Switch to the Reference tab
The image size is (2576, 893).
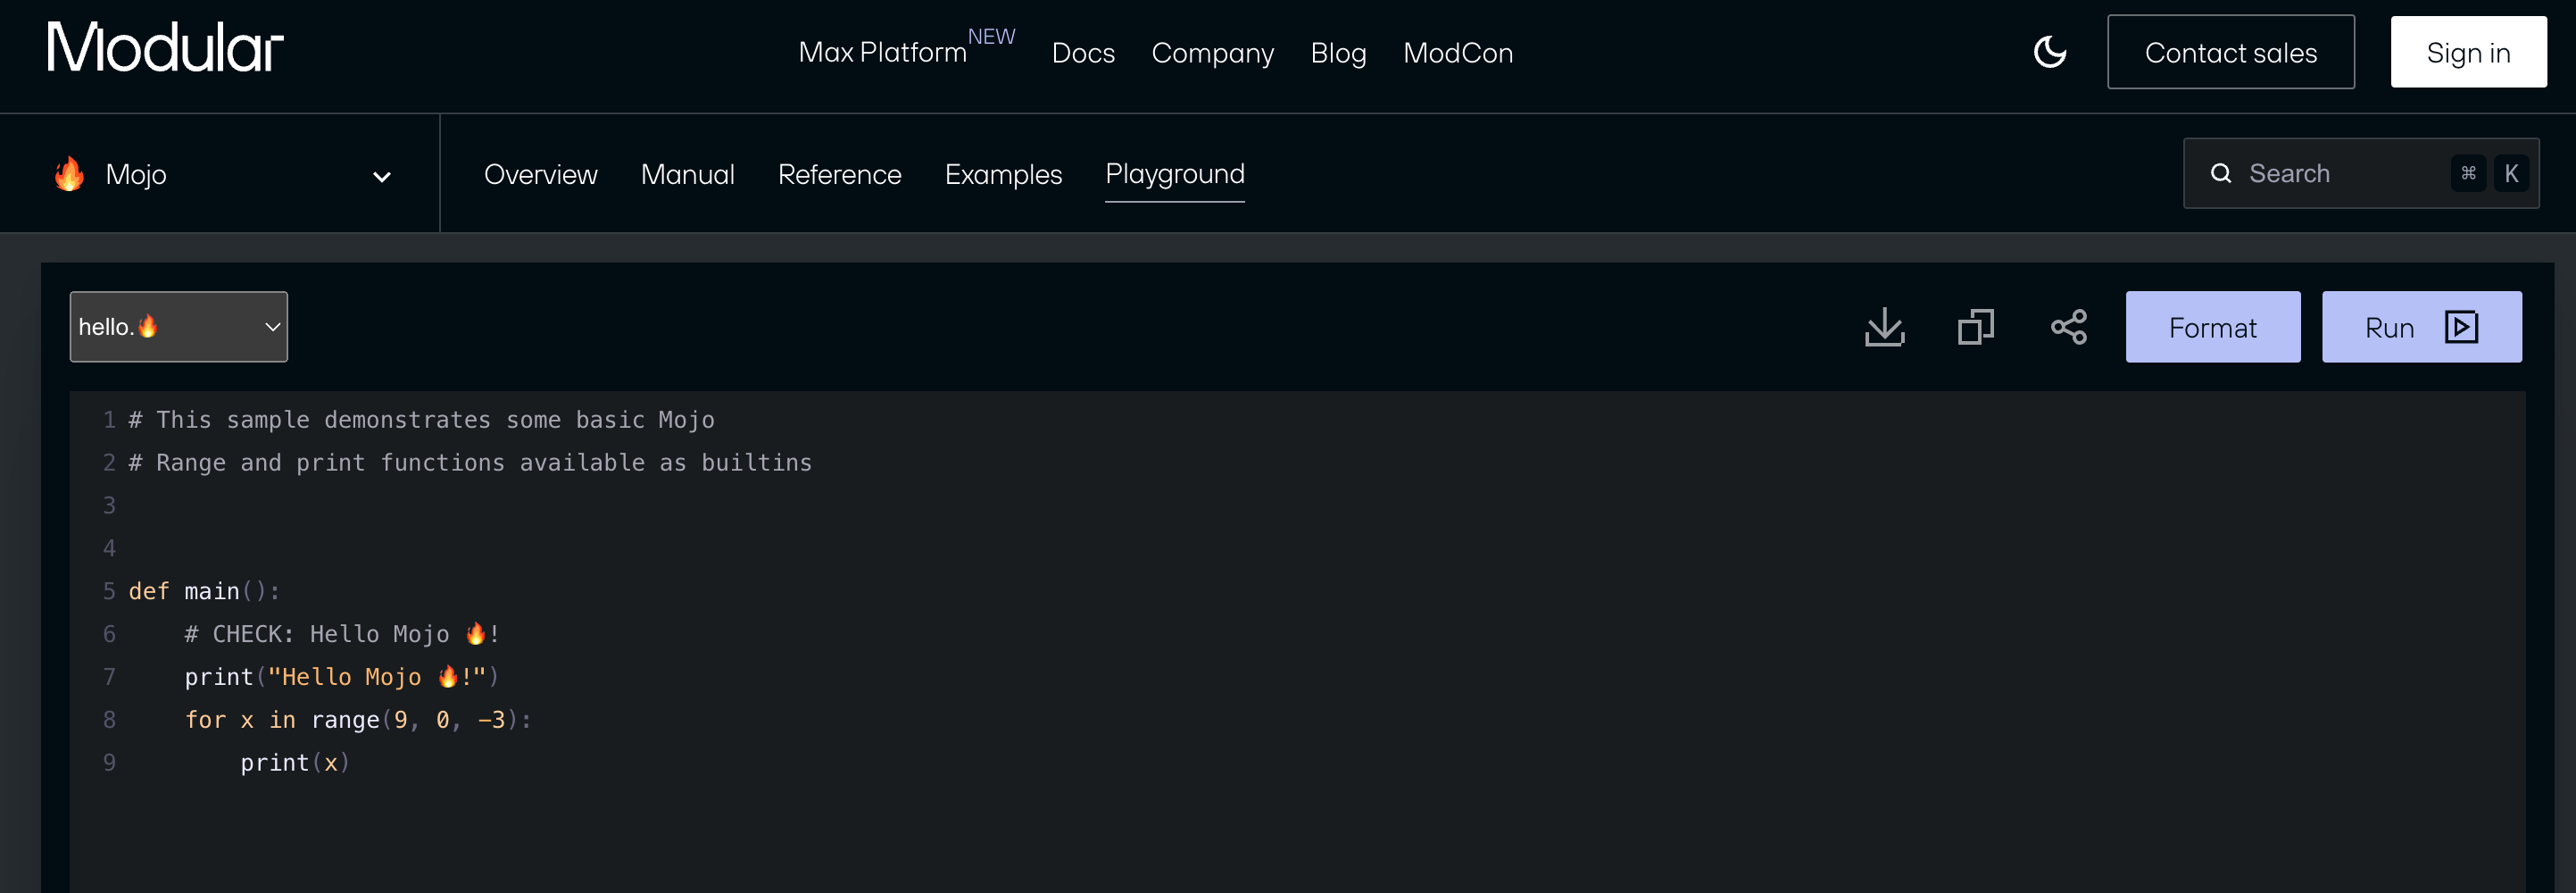839,175
